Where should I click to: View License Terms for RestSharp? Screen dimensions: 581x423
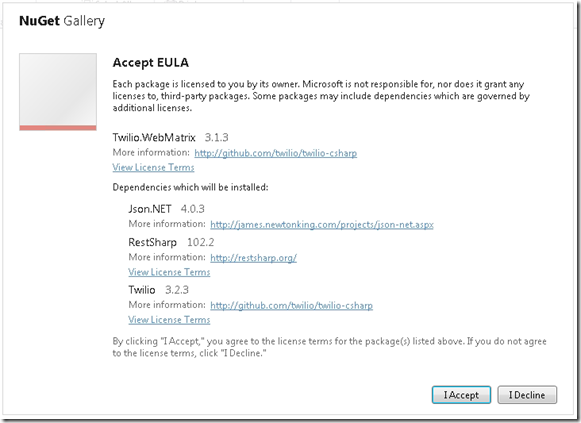pos(169,272)
